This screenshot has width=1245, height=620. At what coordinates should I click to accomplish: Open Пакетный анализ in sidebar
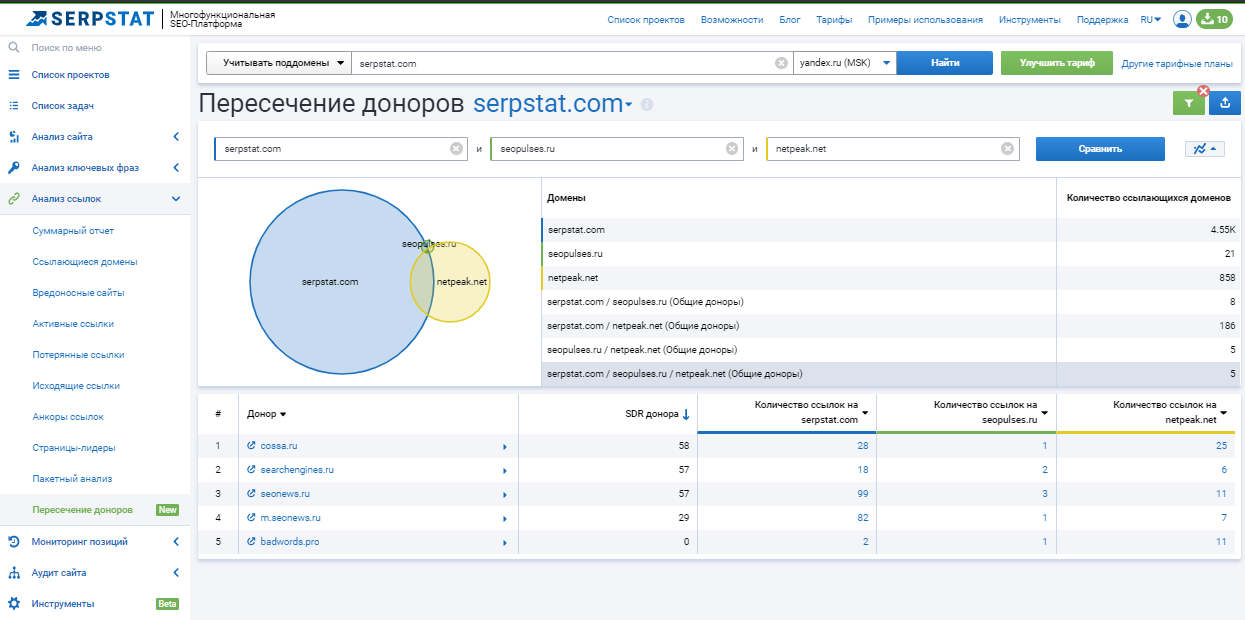[72, 479]
